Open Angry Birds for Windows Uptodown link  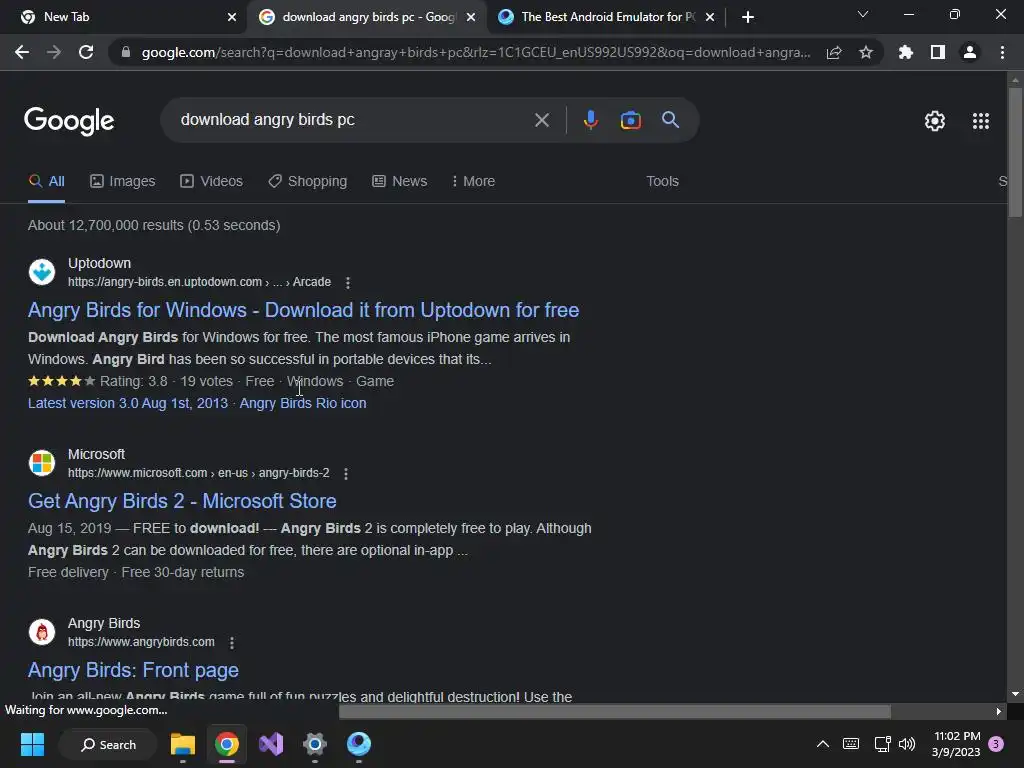(x=304, y=310)
